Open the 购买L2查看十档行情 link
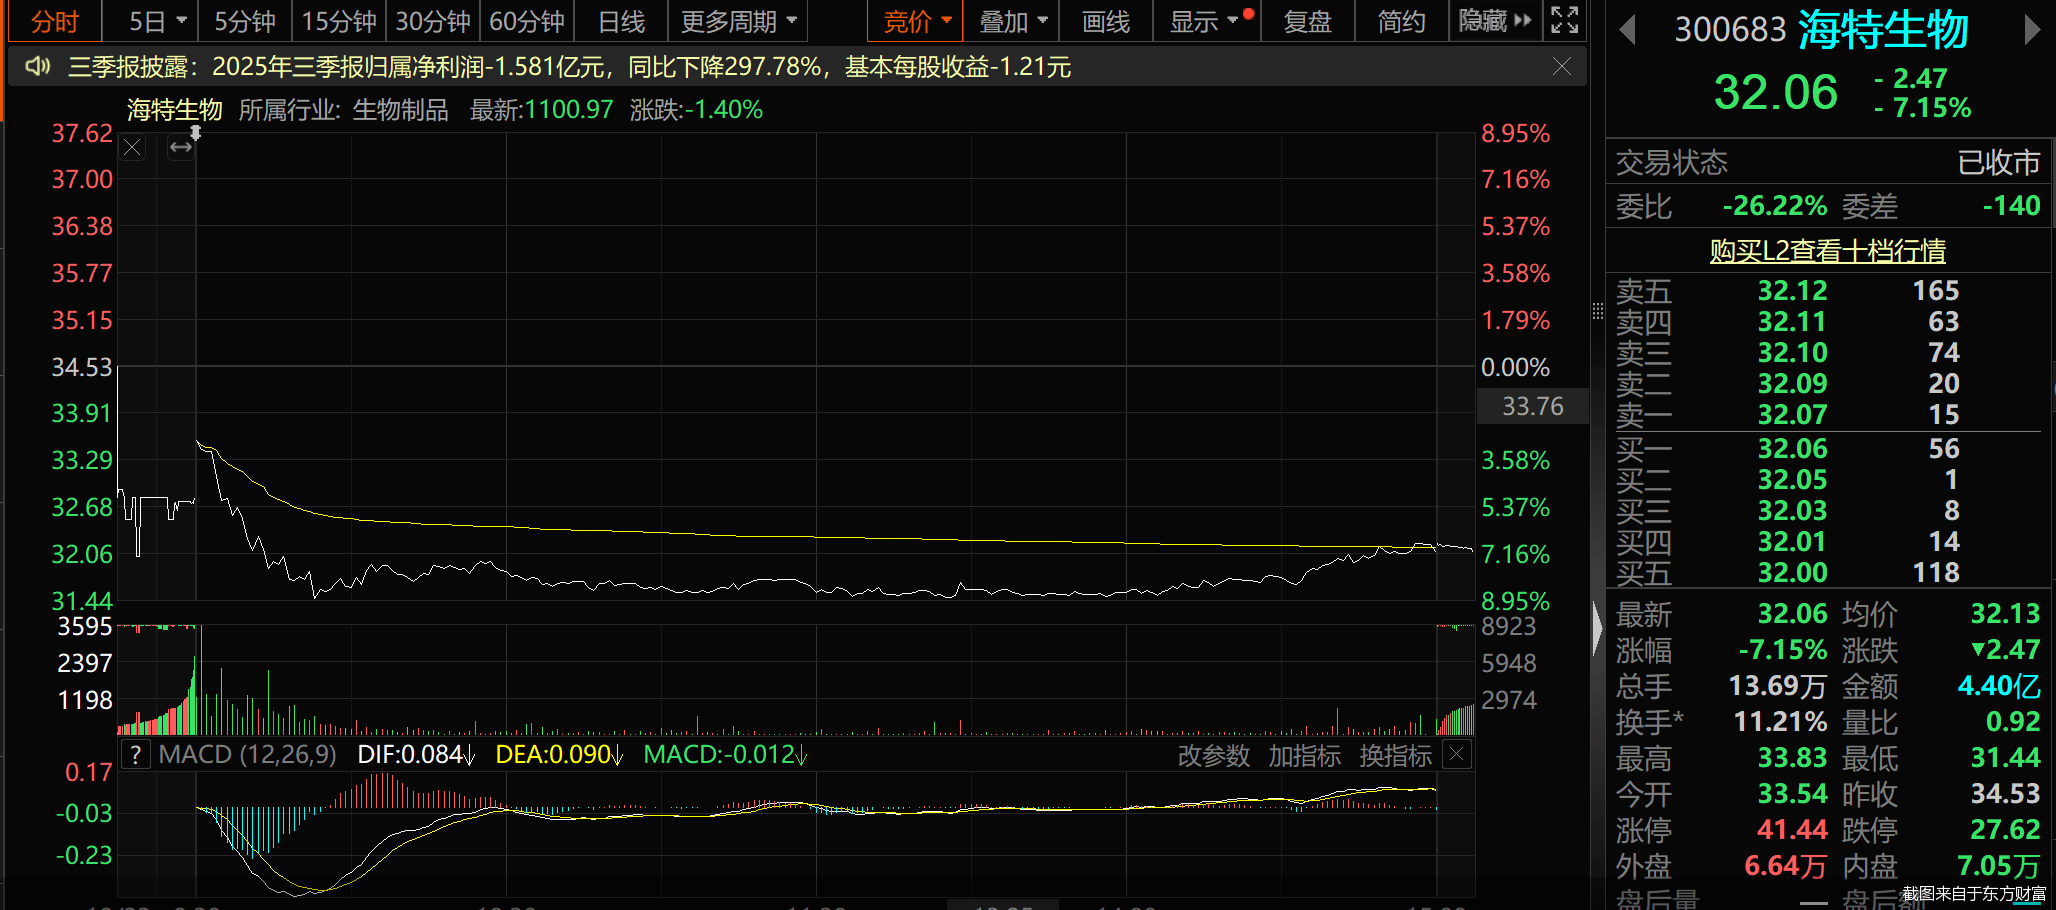Viewport: 2056px width, 910px height. click(1827, 251)
